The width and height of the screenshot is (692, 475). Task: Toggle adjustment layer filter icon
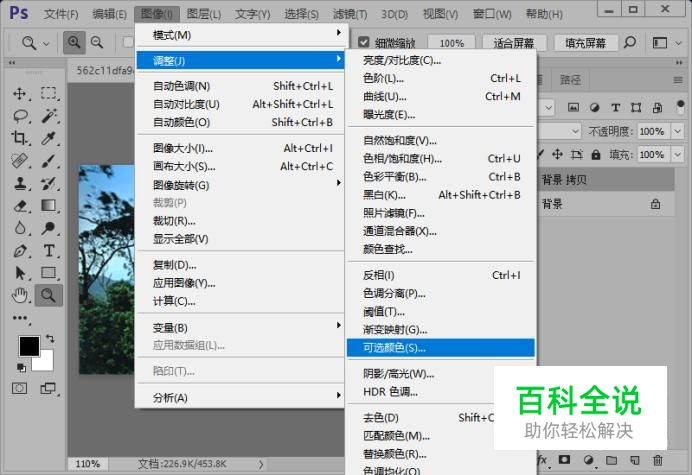coord(594,107)
